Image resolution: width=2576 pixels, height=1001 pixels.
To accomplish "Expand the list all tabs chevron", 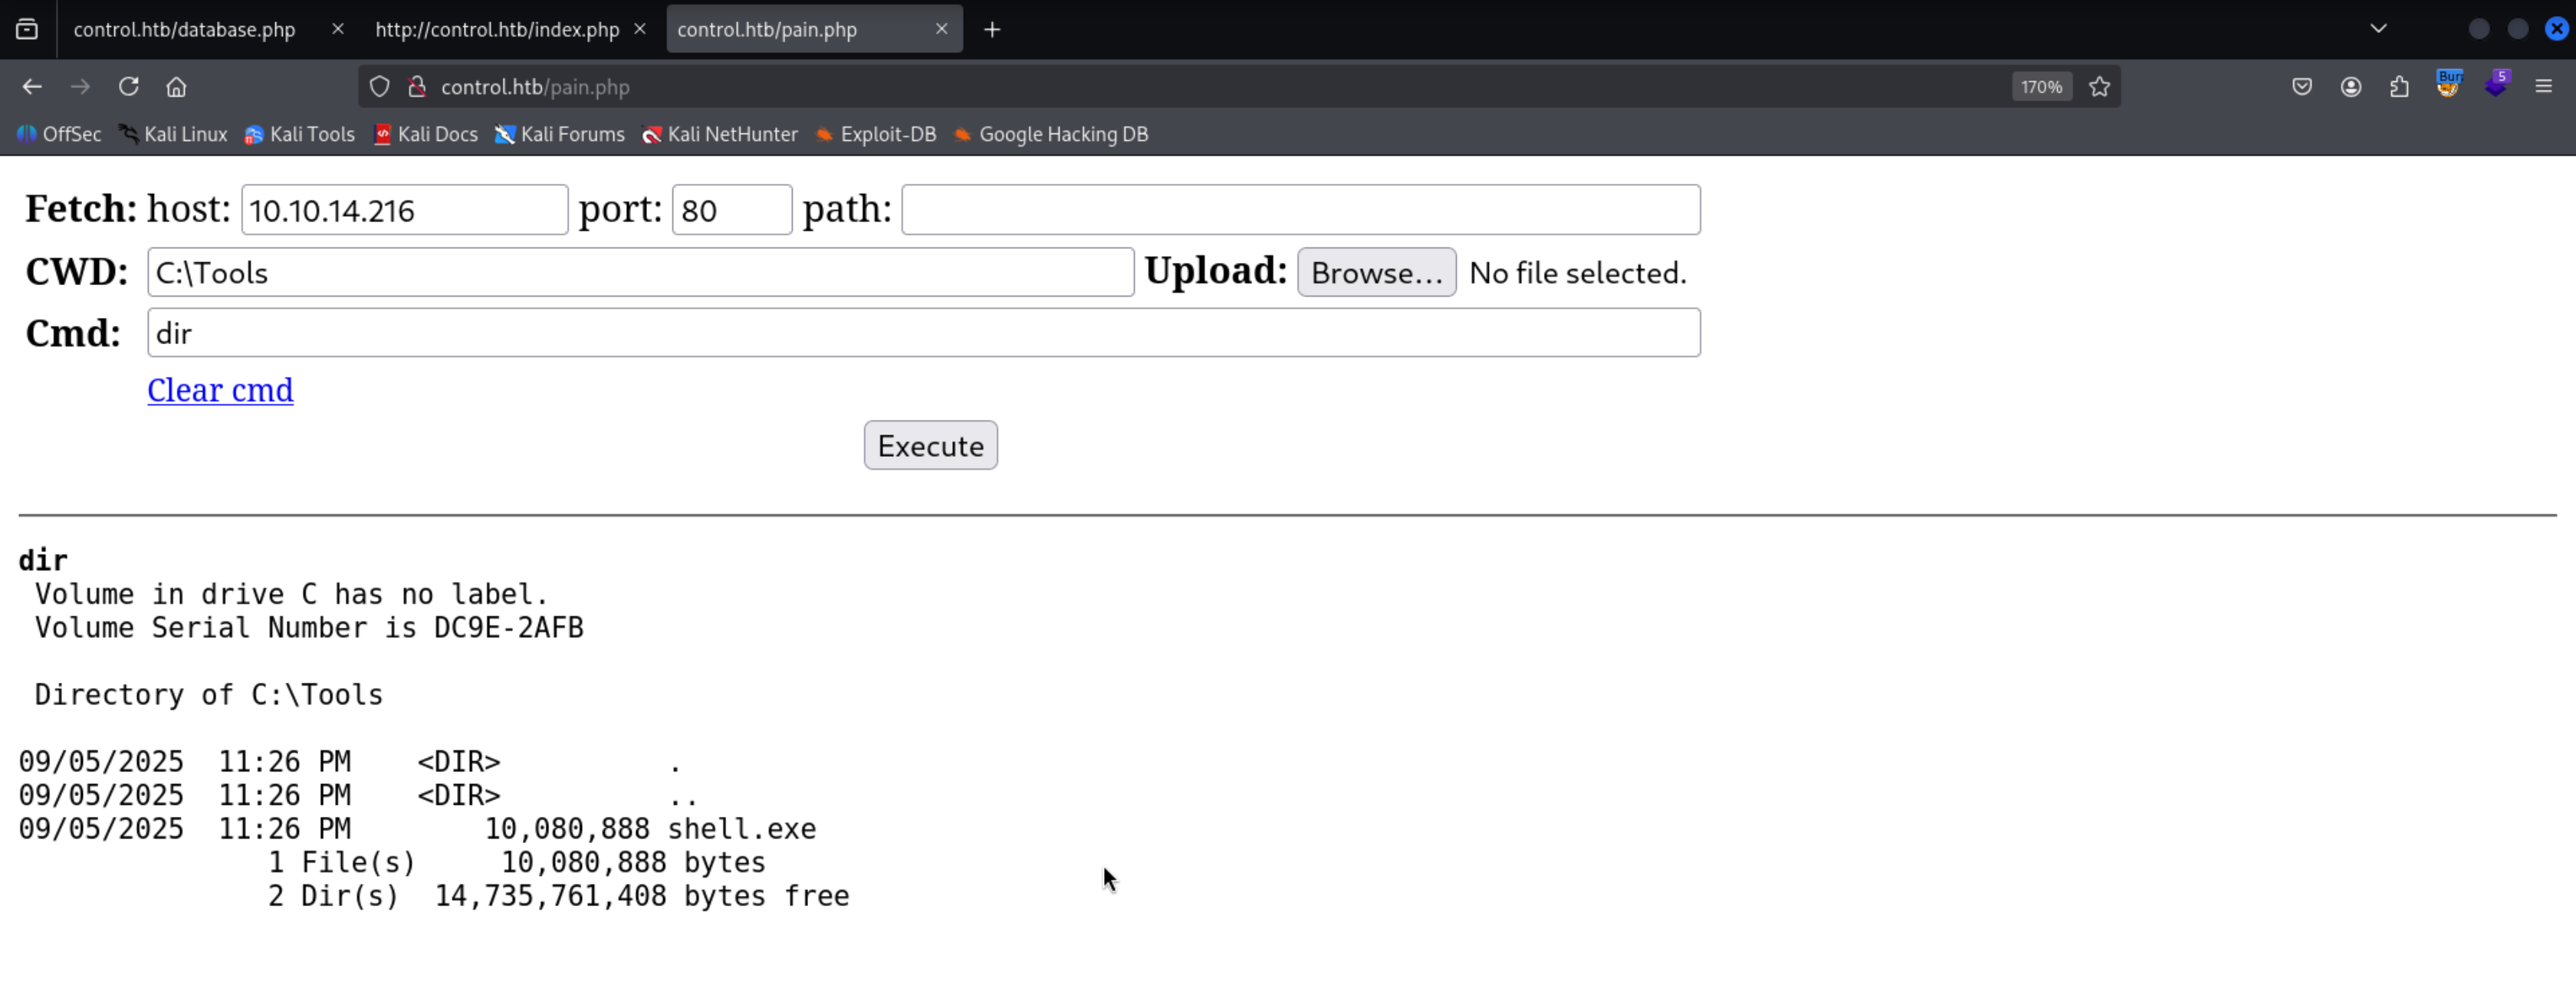I will 2378,29.
